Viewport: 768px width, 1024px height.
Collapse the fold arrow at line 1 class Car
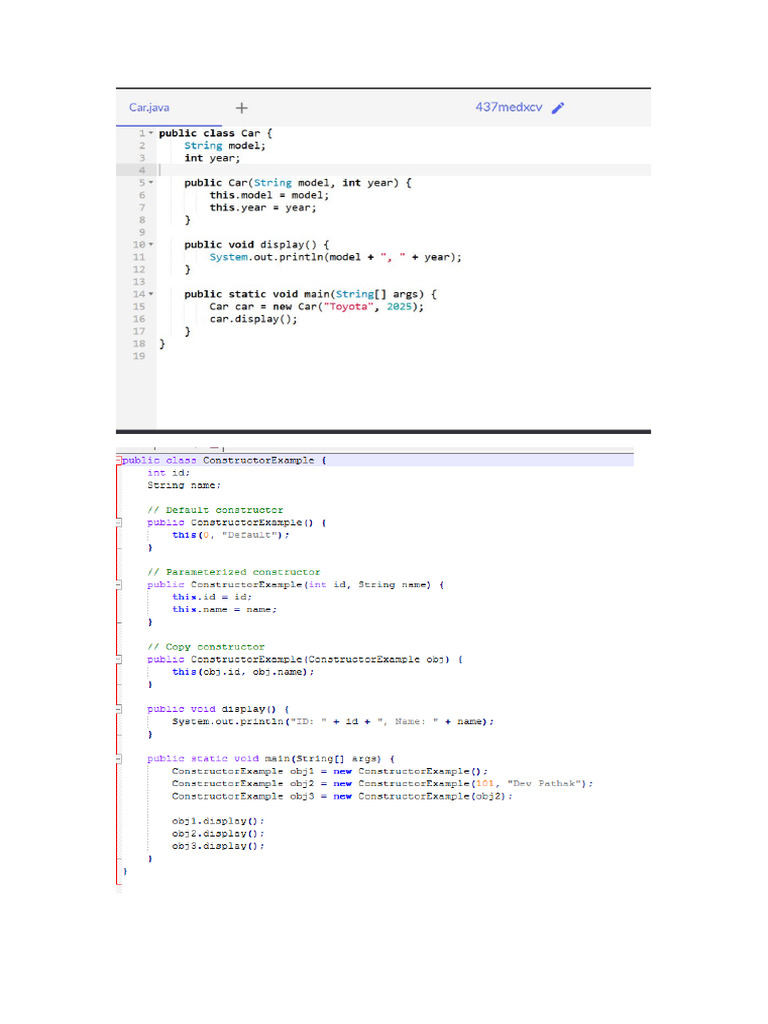point(151,133)
